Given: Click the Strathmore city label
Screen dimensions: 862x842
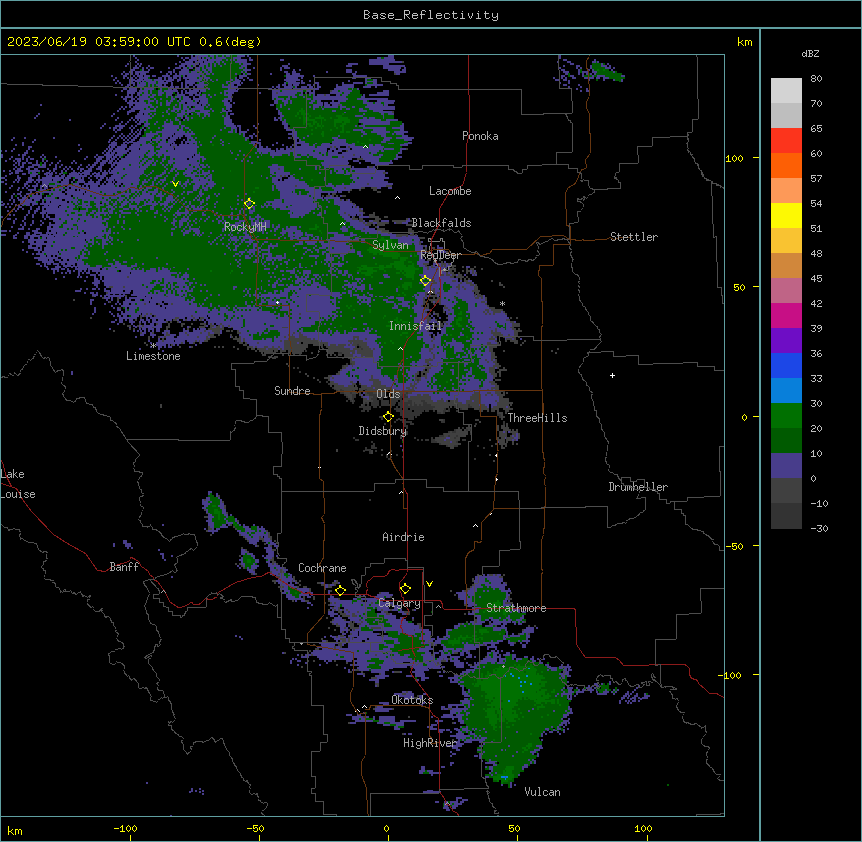Looking at the screenshot, I should click(516, 608).
